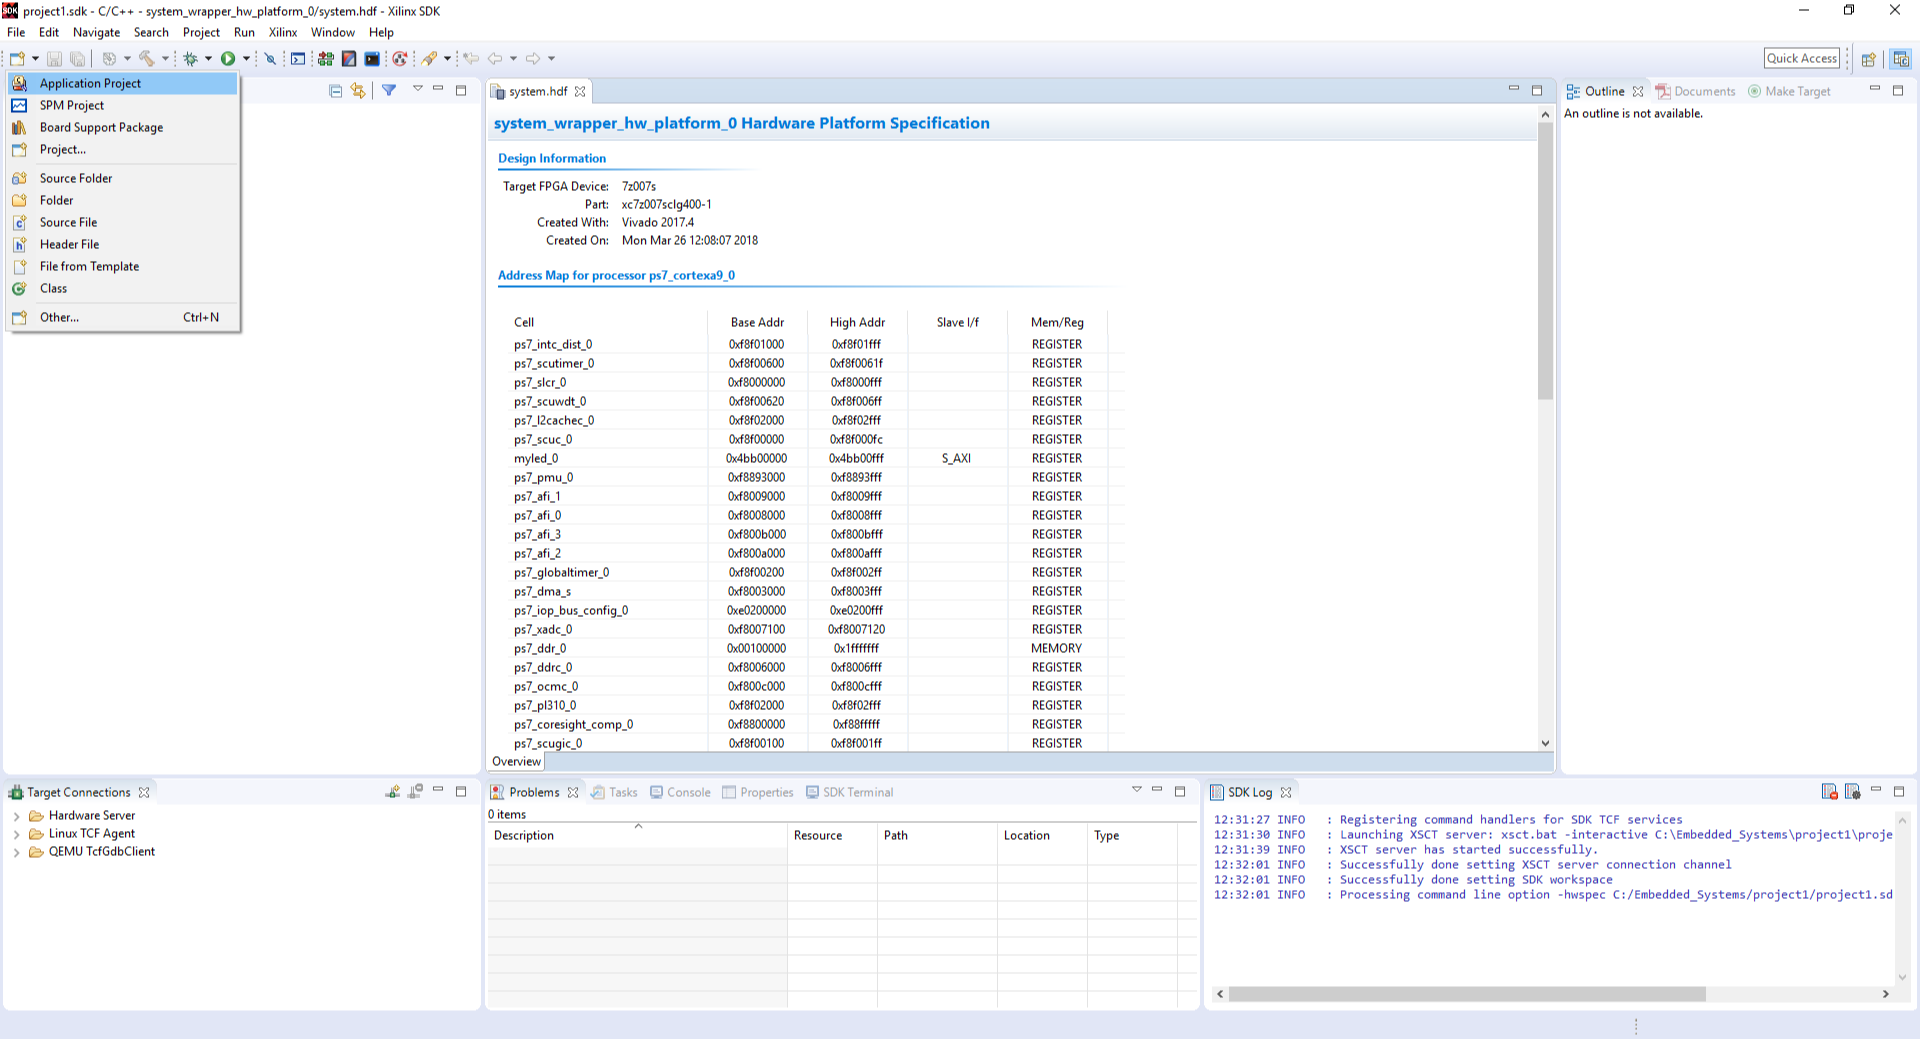Click scroll-down arrow of hardware spec editor
The image size is (1920, 1039).
(x=1545, y=743)
